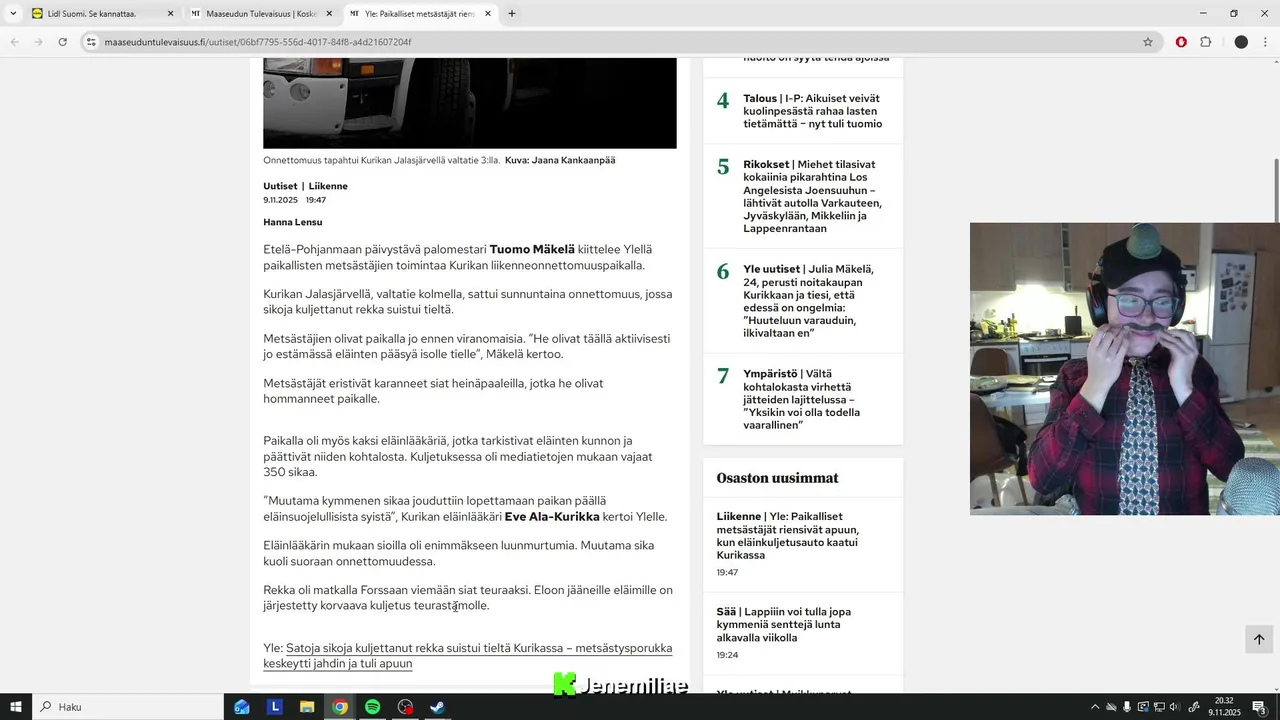Open OBS Studio taskbar icon
Screen dimensions: 1280x720
coord(405,707)
